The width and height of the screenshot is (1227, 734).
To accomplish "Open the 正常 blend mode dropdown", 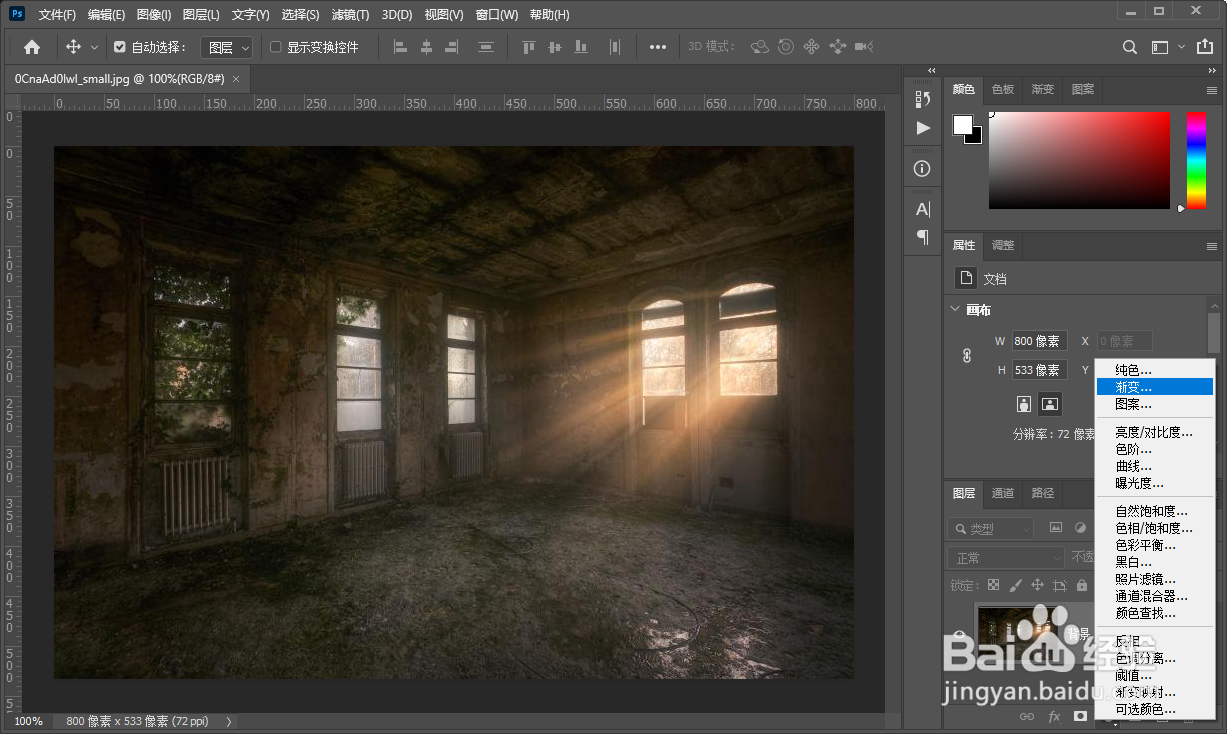I will [x=1006, y=558].
